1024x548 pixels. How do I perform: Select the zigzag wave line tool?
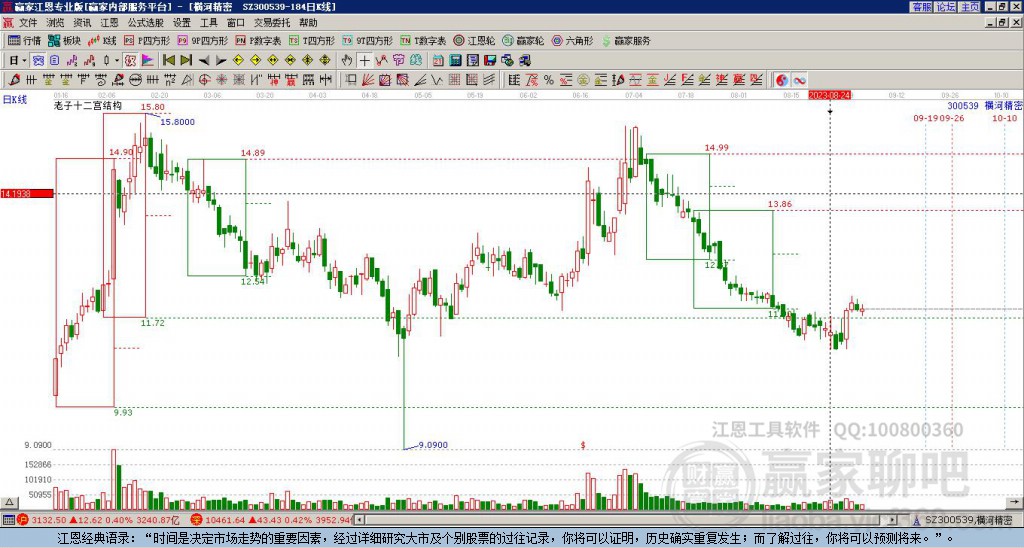436,80
